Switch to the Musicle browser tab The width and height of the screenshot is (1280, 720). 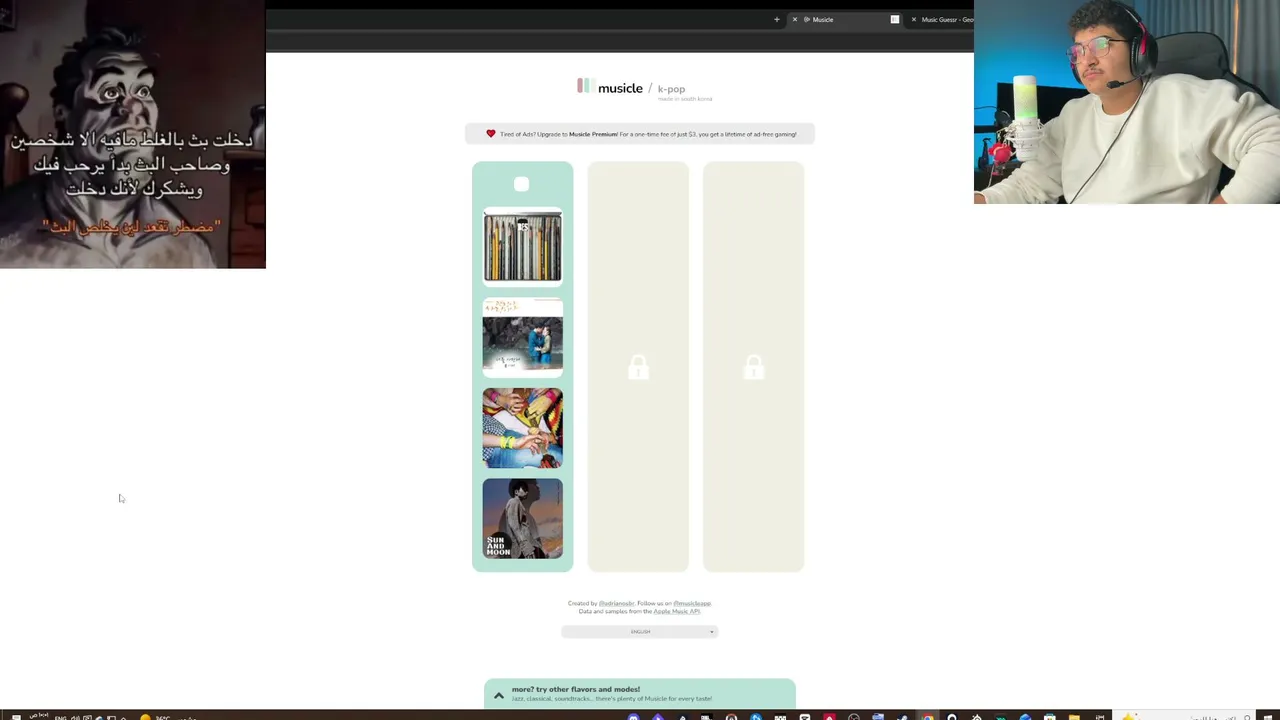[x=847, y=19]
